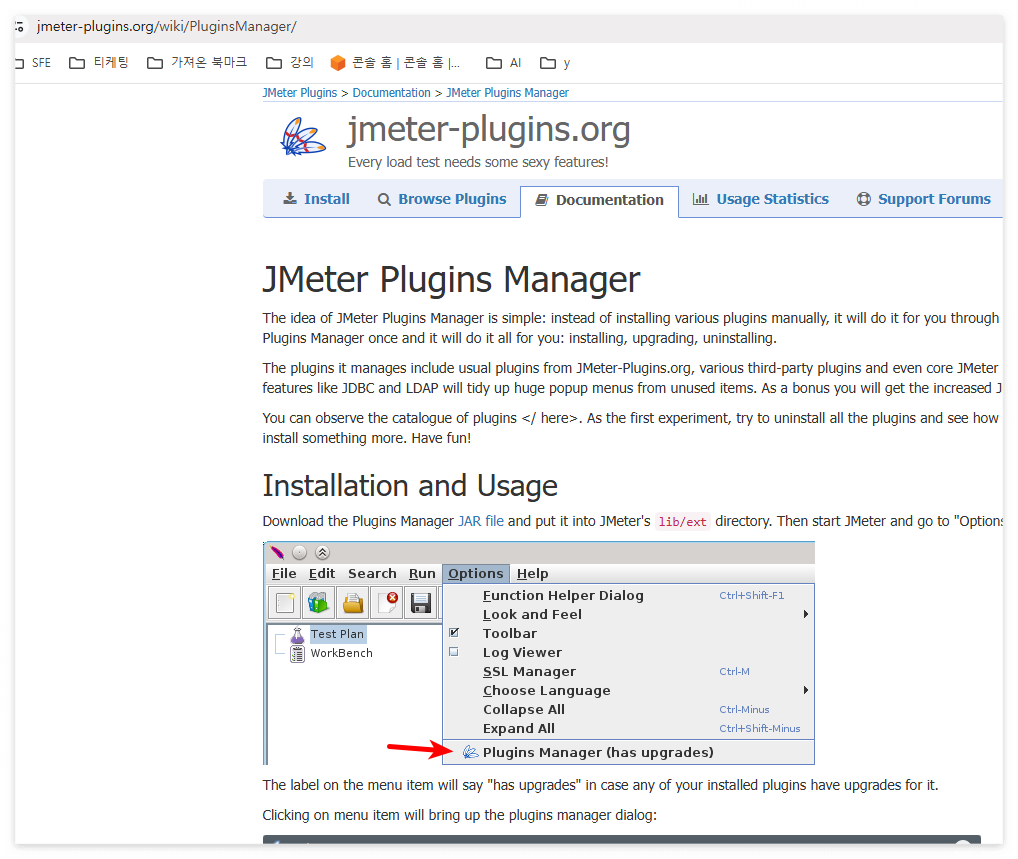Click the Install tab download icon
The image size is (1018, 859).
pos(290,198)
